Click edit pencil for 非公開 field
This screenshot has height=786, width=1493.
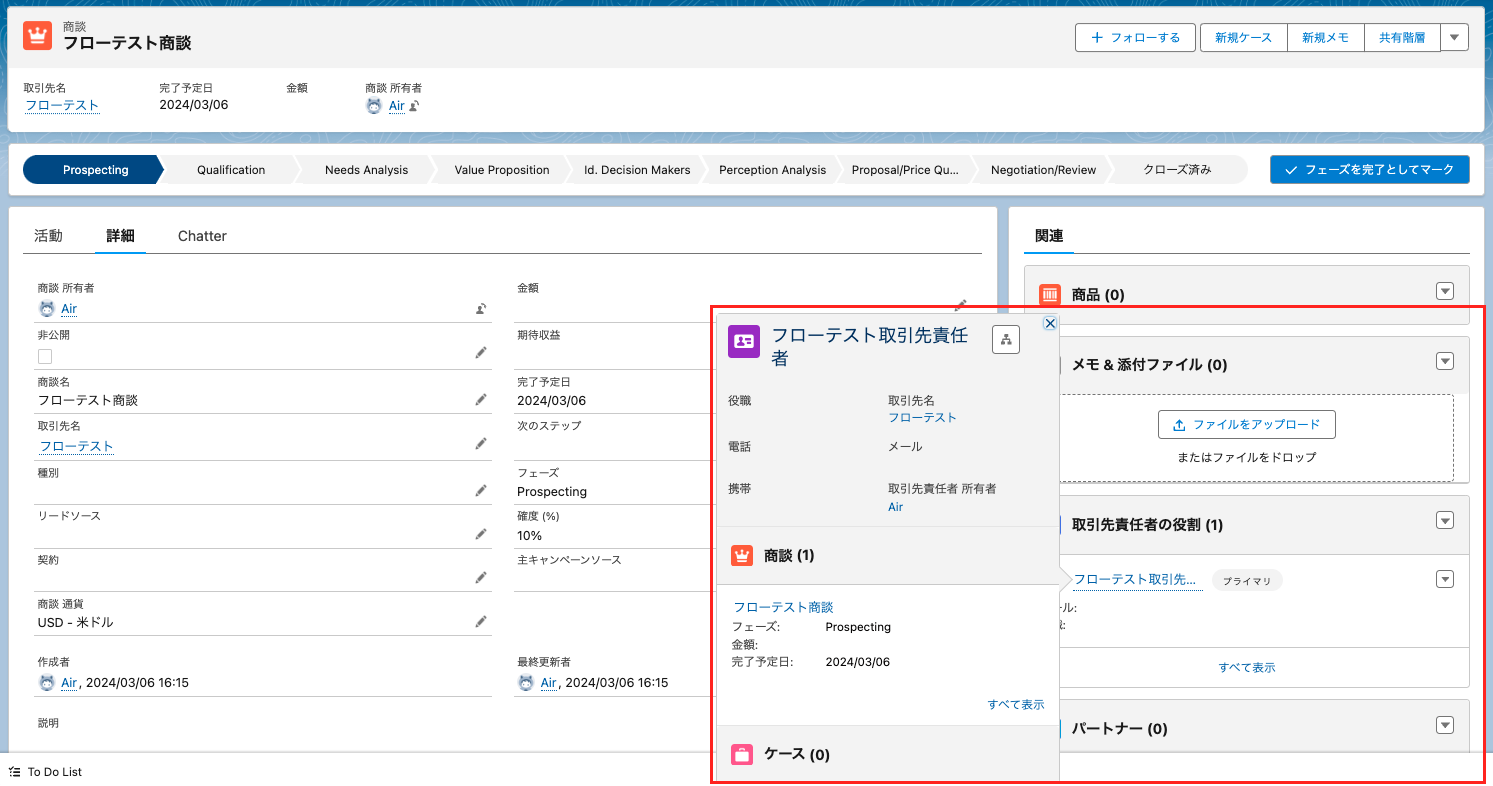point(481,353)
